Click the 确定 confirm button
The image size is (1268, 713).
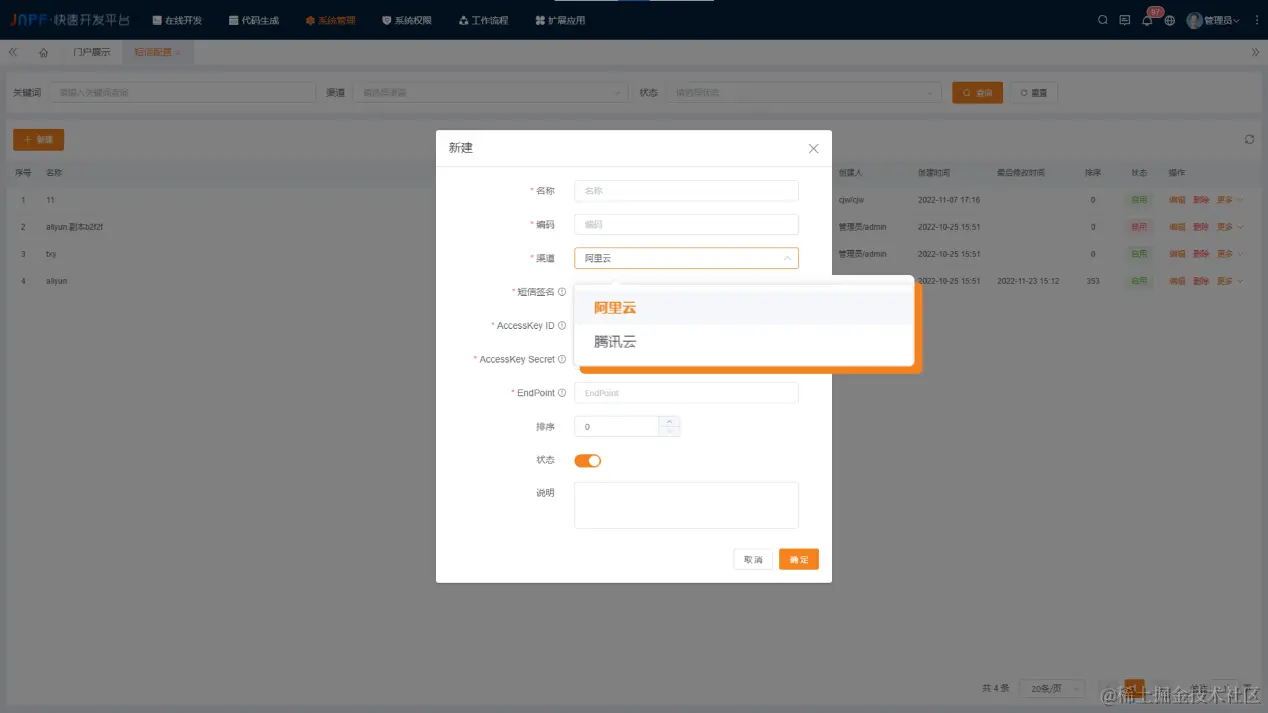799,560
